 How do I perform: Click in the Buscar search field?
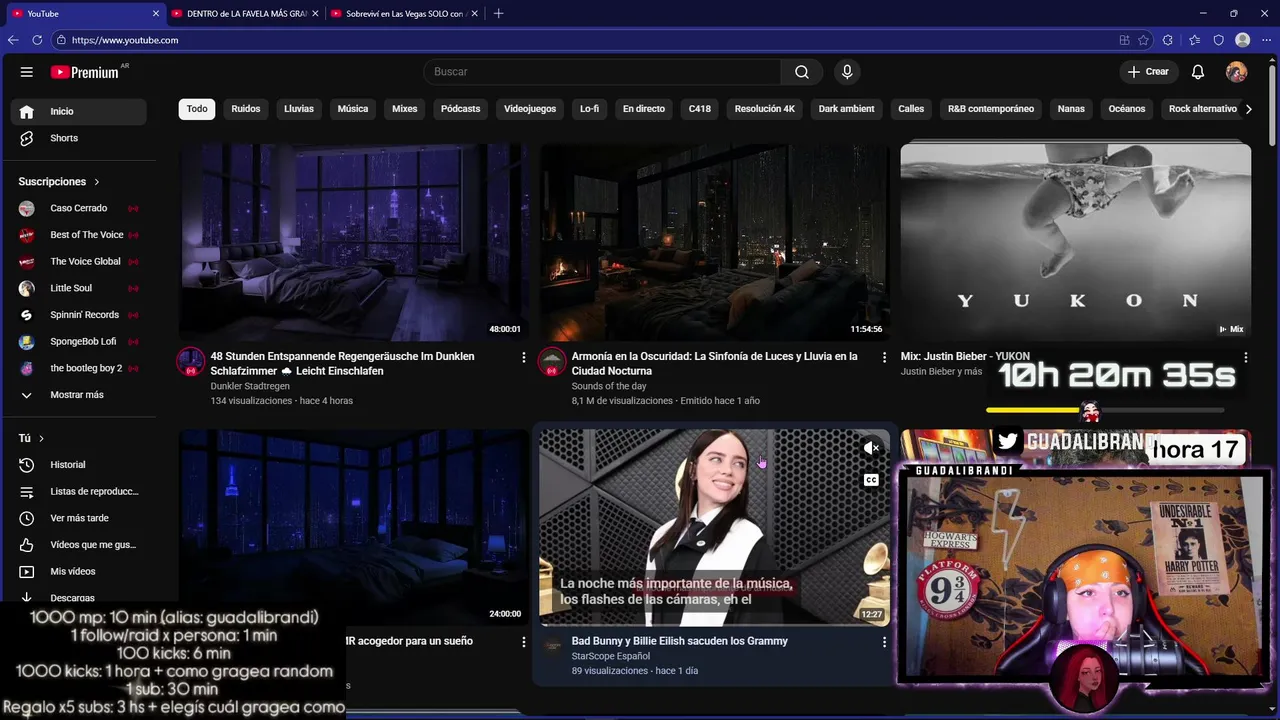point(603,72)
